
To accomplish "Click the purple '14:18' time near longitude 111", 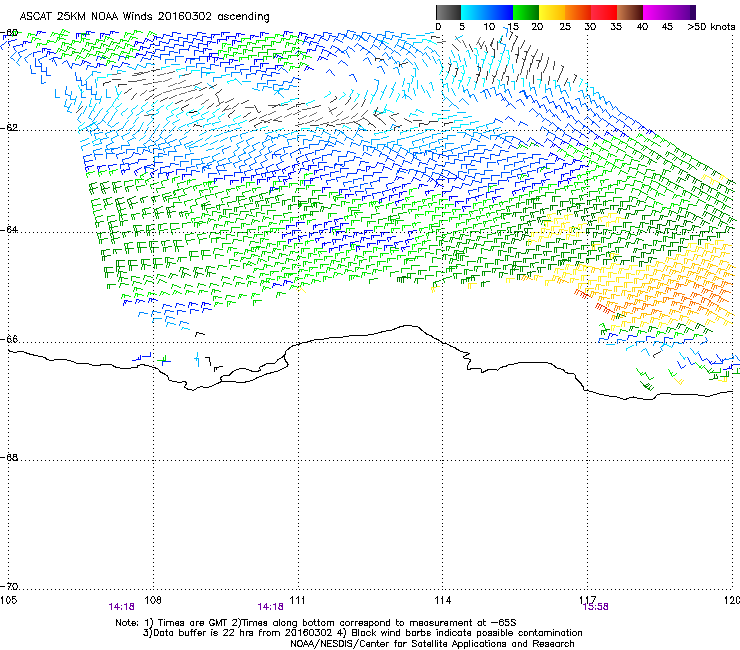I will coord(270,607).
